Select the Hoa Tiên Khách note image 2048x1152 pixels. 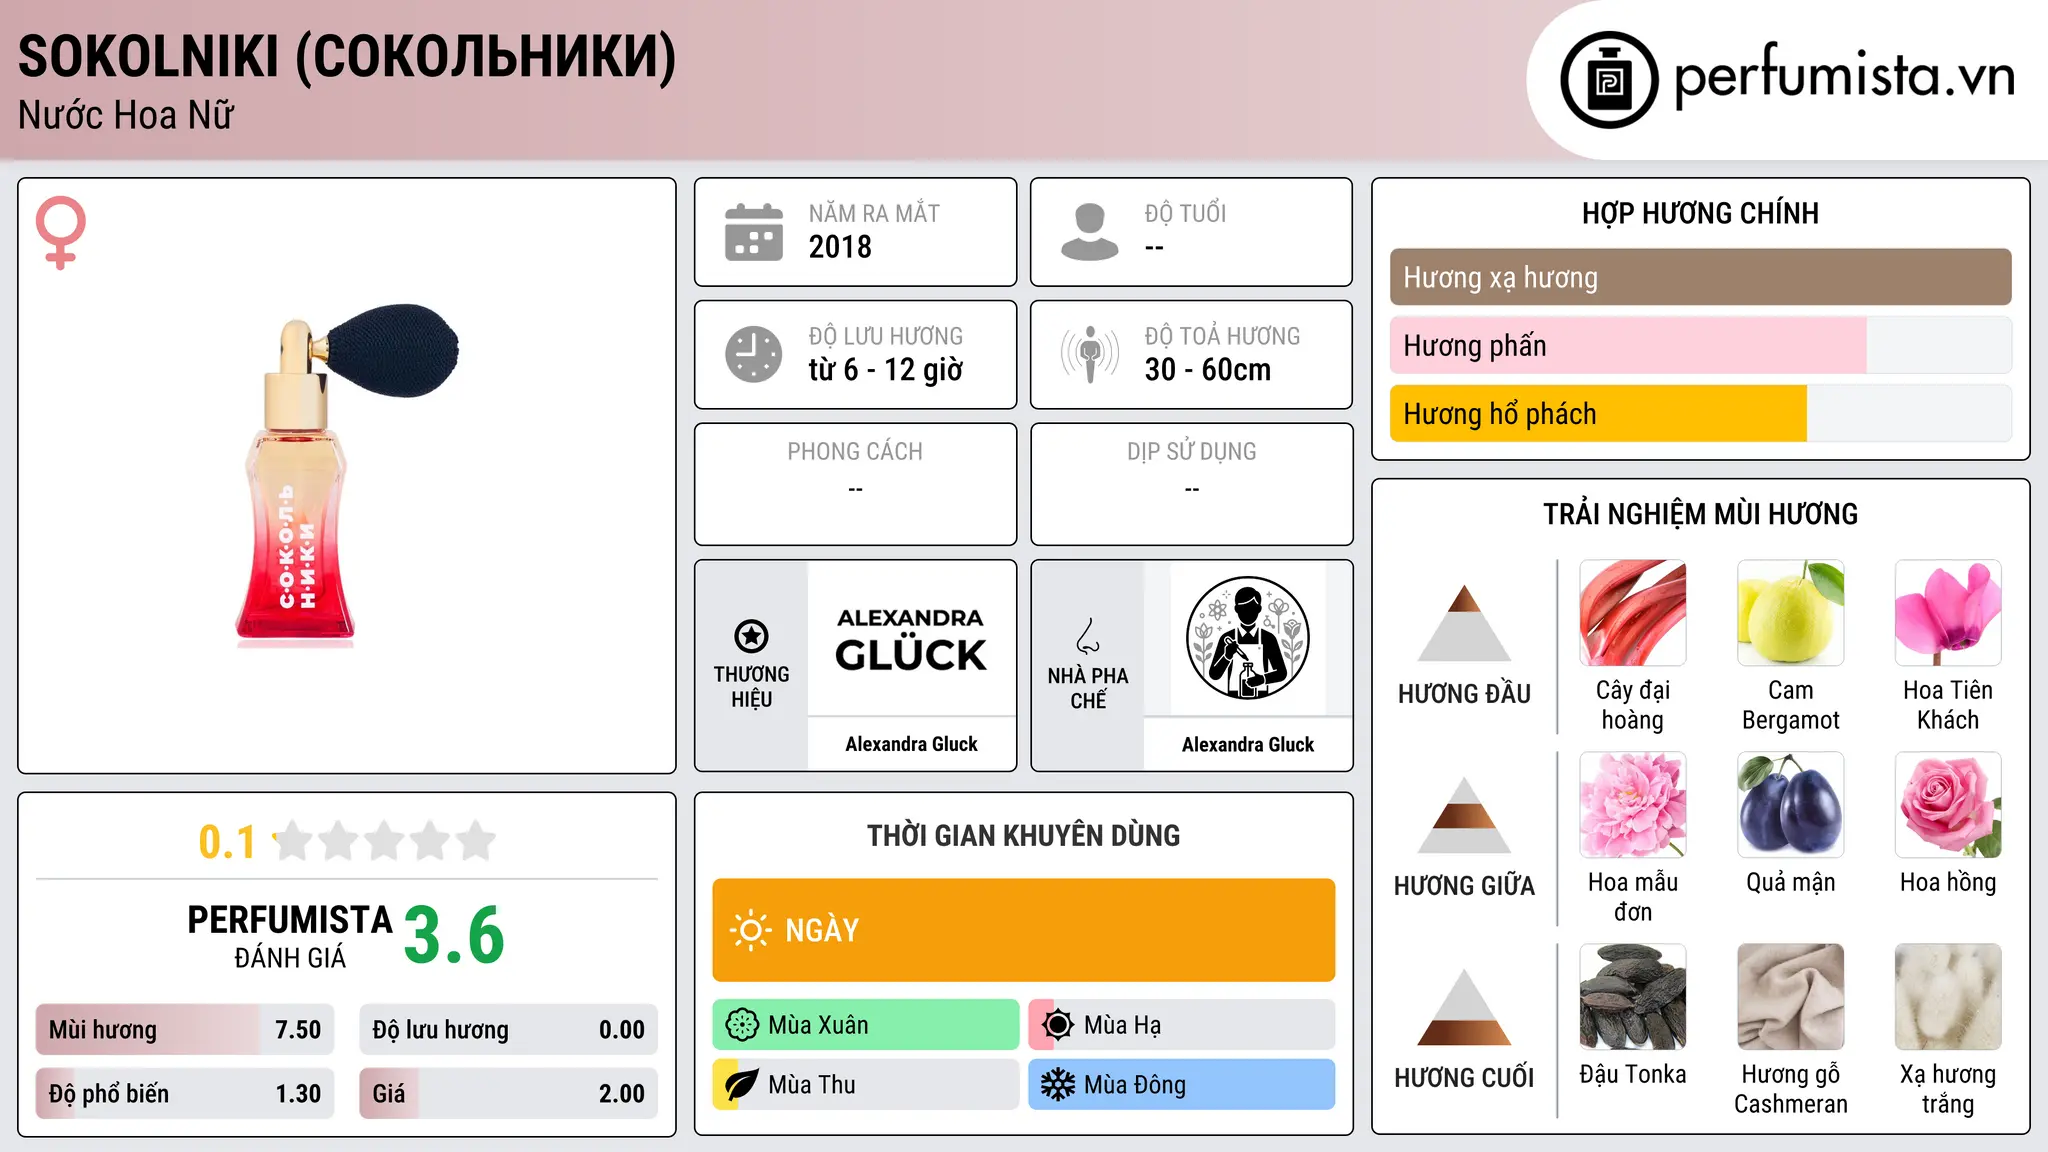[1948, 613]
